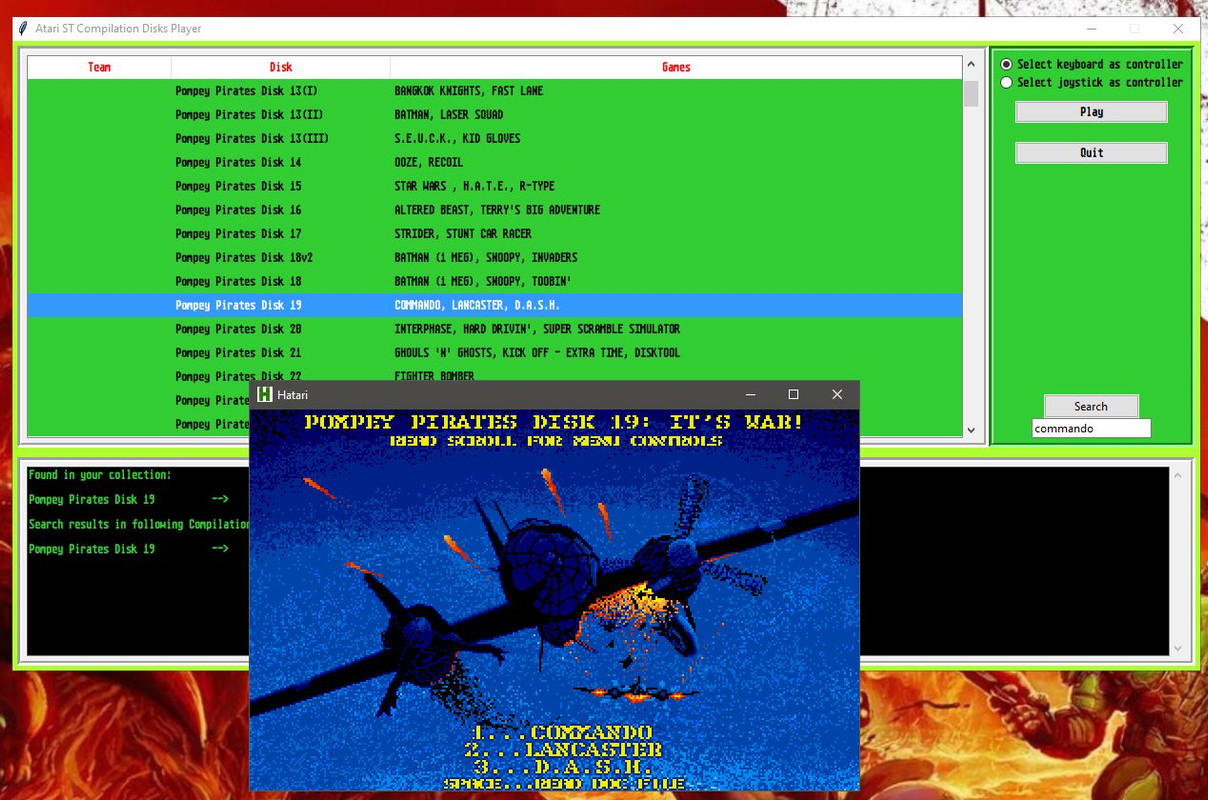This screenshot has width=1208, height=800.
Task: Click the feather icon in main title bar
Action: [23, 29]
